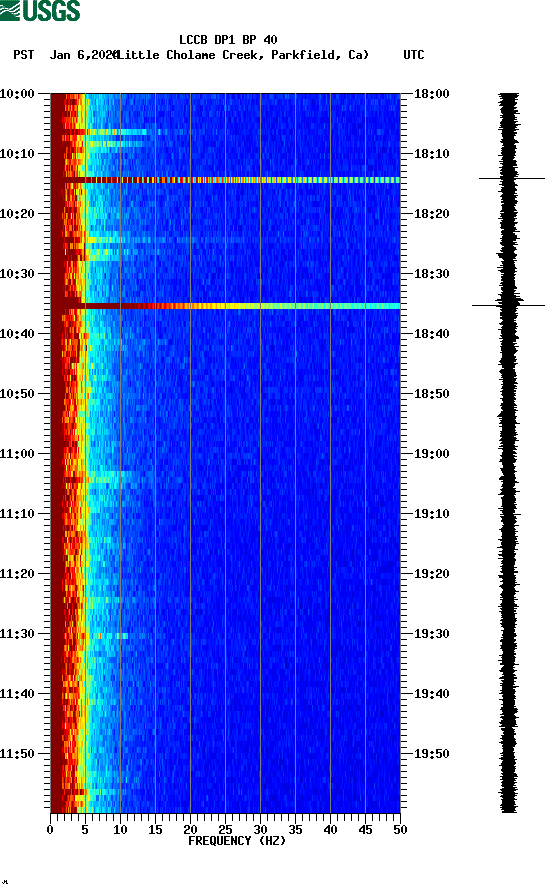Image resolution: width=552 pixels, height=893 pixels.
Task: Click the 40 Hz frequency tick label
Action: (x=330, y=830)
